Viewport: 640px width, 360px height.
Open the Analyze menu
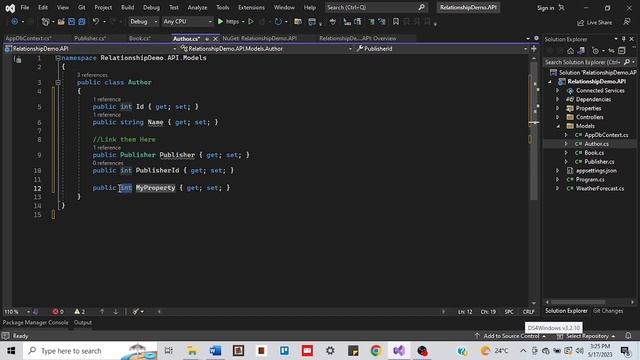(197, 7)
